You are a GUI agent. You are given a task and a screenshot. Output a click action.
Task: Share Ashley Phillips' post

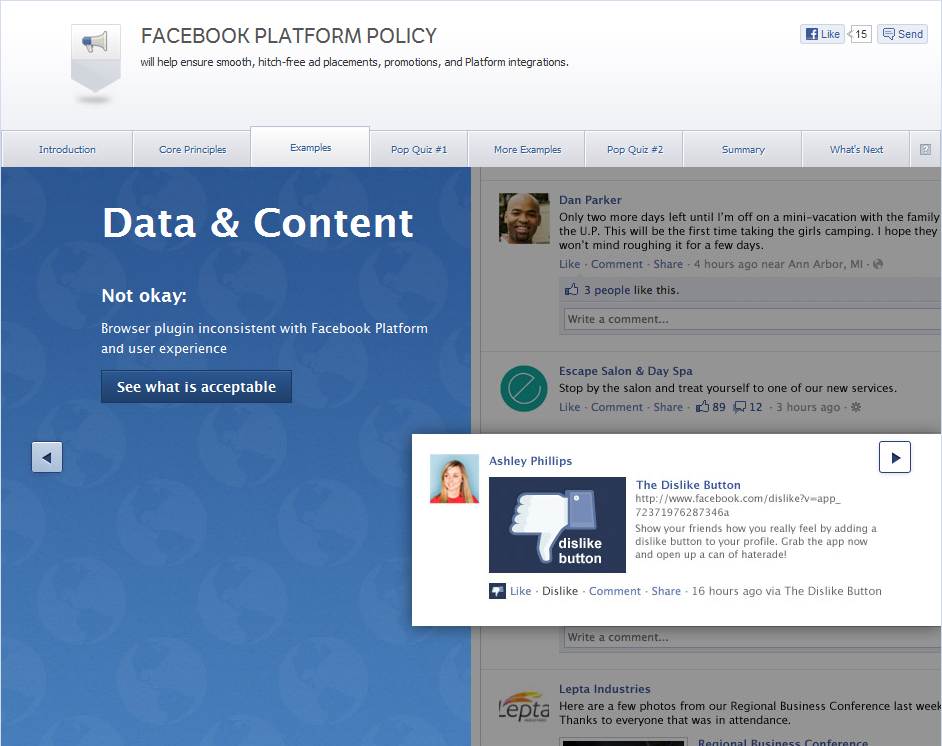click(x=666, y=591)
